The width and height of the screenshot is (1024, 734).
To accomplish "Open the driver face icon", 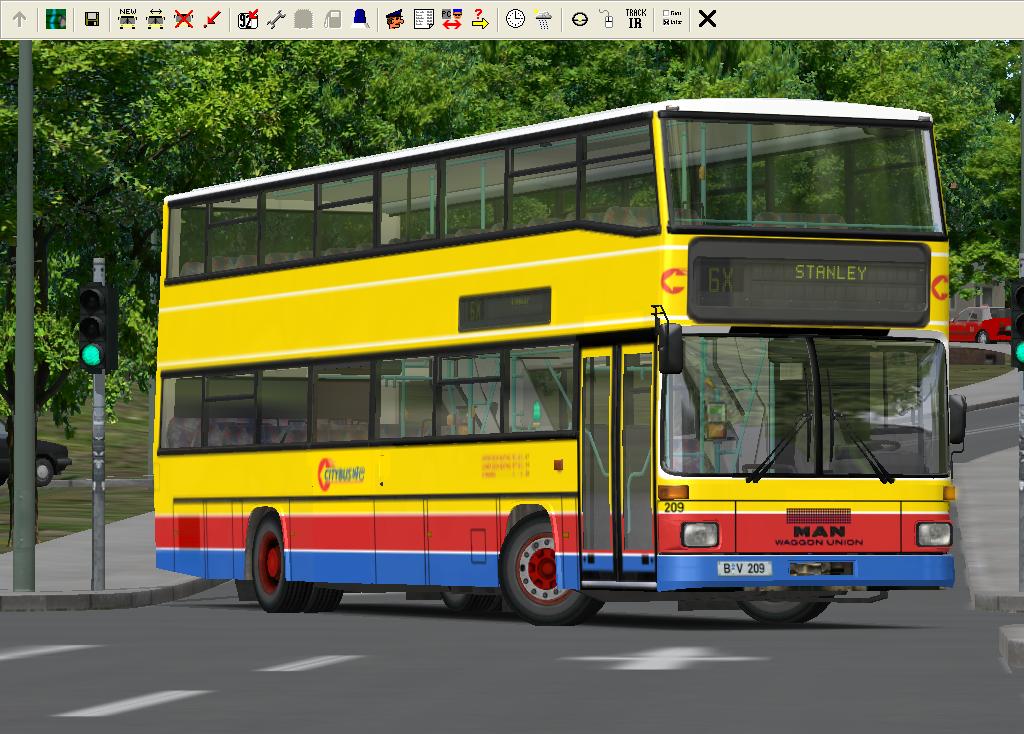I will tap(394, 19).
